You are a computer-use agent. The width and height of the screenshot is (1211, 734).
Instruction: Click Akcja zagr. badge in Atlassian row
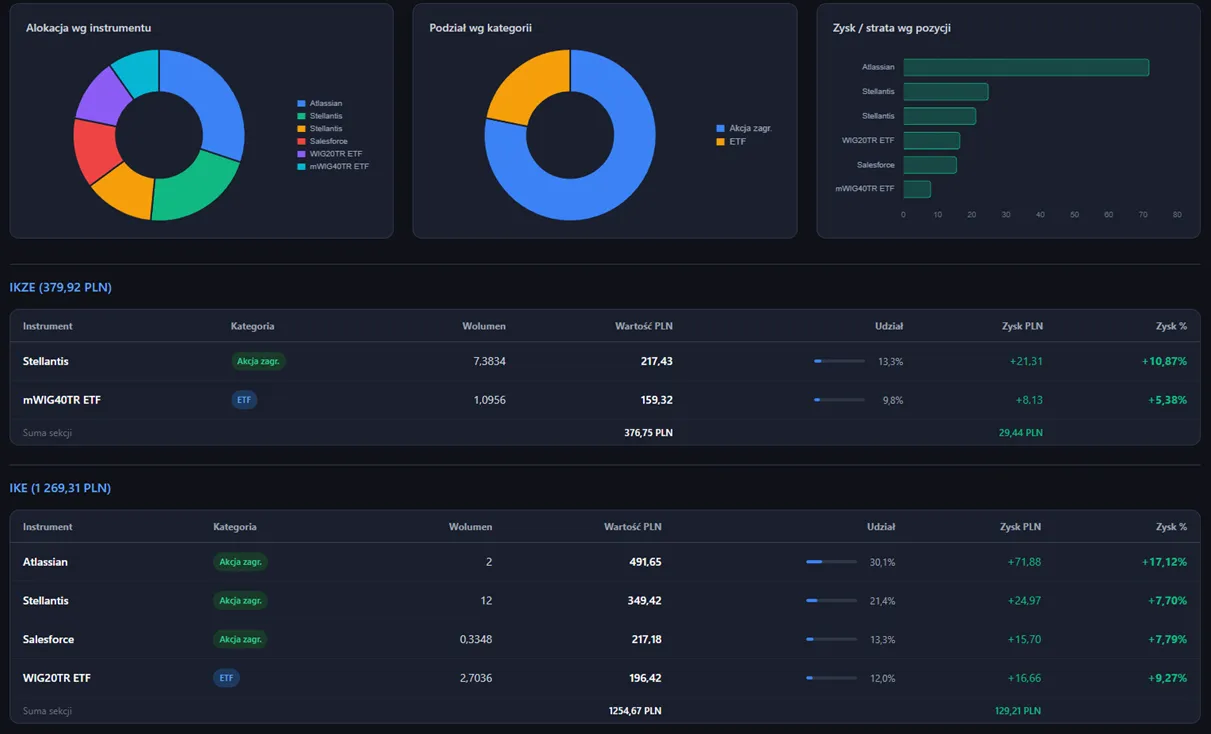240,562
